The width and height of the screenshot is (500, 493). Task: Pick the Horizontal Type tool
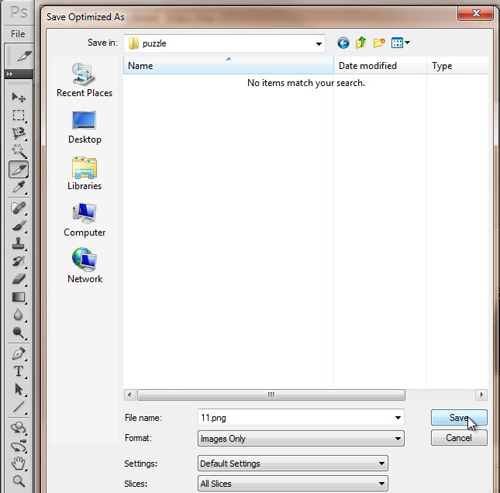18,371
